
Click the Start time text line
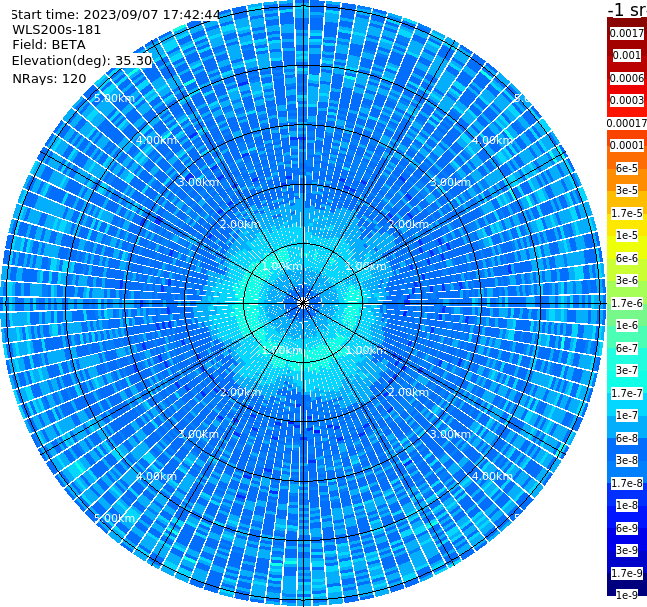[116, 14]
